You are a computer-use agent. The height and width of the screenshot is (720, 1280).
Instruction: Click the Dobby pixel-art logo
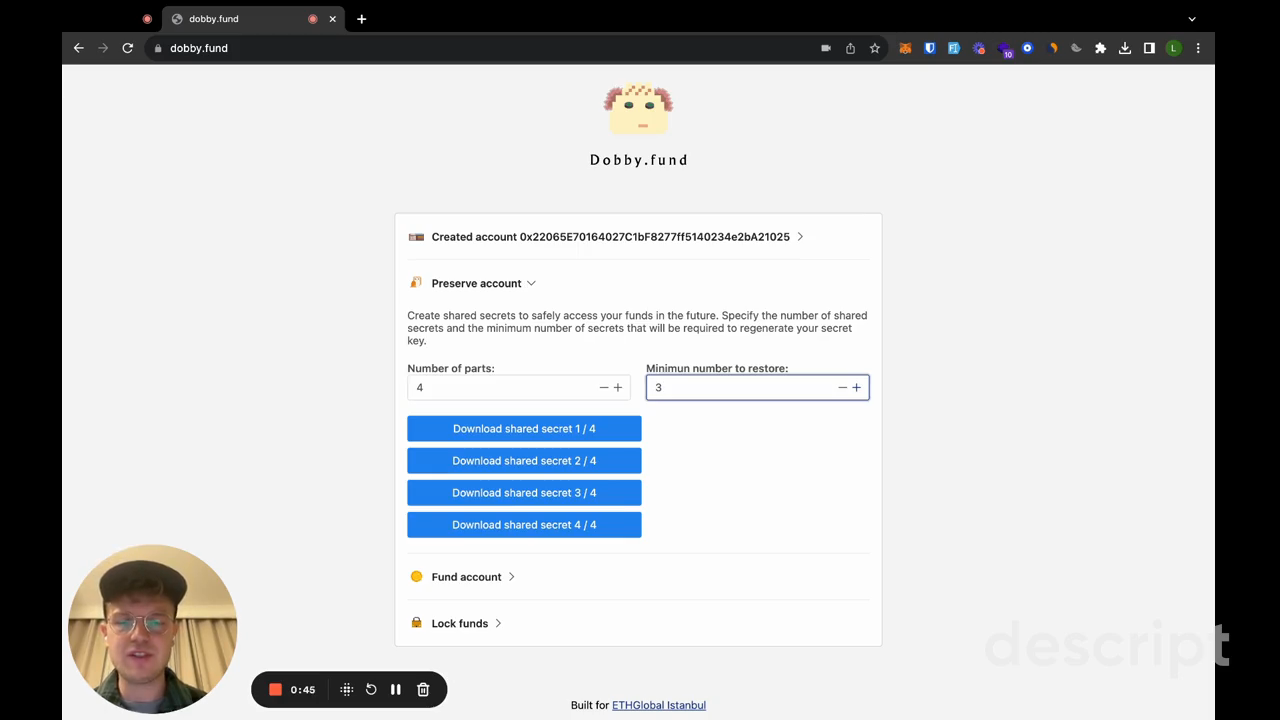(x=638, y=108)
